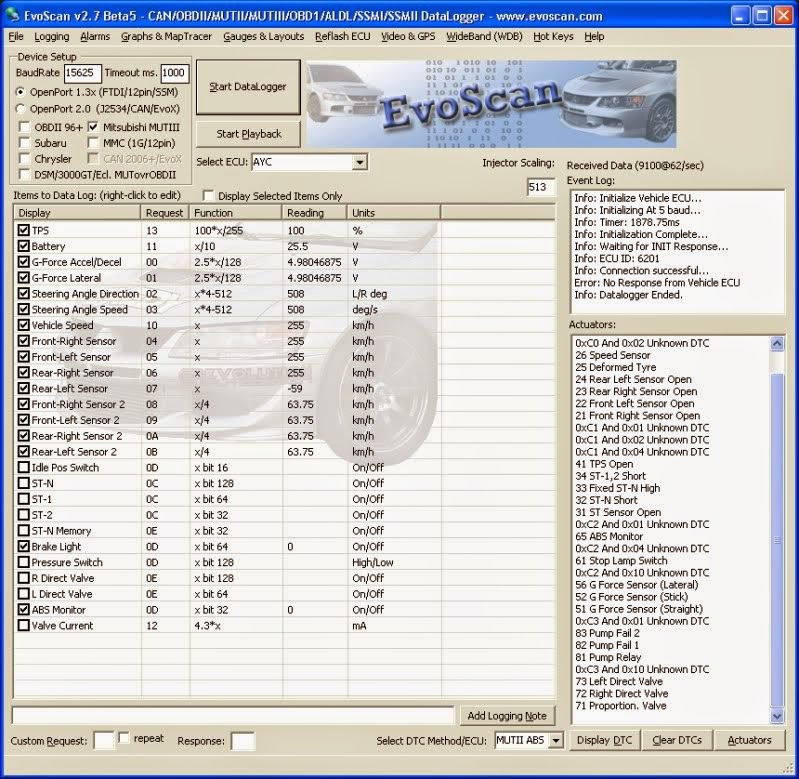The width and height of the screenshot is (799, 779).
Task: Select '41 TPS Open' entry
Action: pos(604,464)
